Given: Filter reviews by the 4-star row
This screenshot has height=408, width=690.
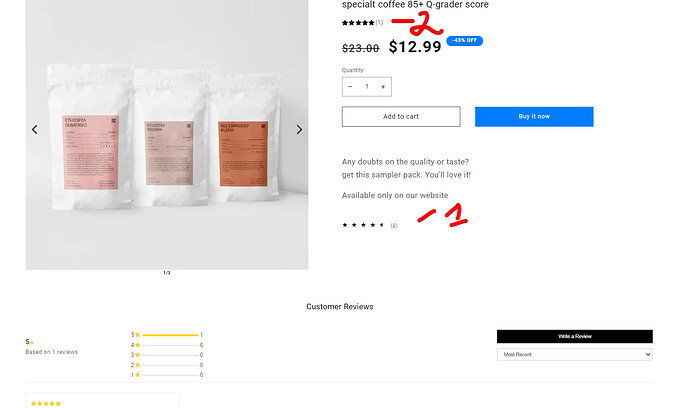Looking at the screenshot, I should tap(167, 345).
